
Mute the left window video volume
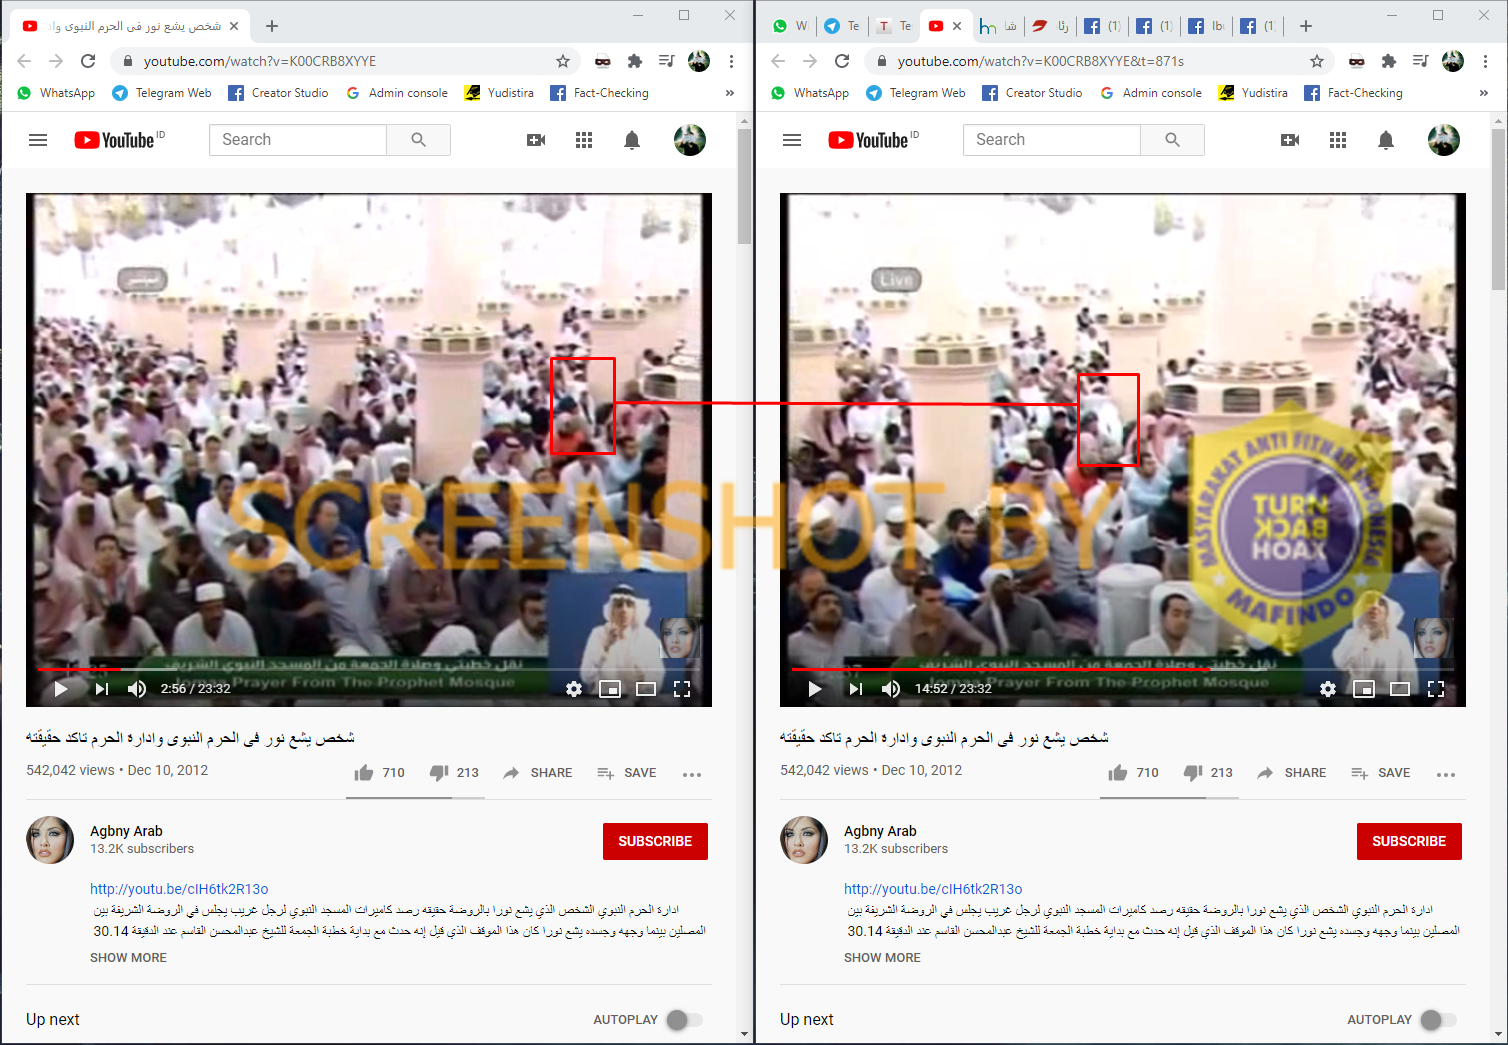(x=137, y=689)
